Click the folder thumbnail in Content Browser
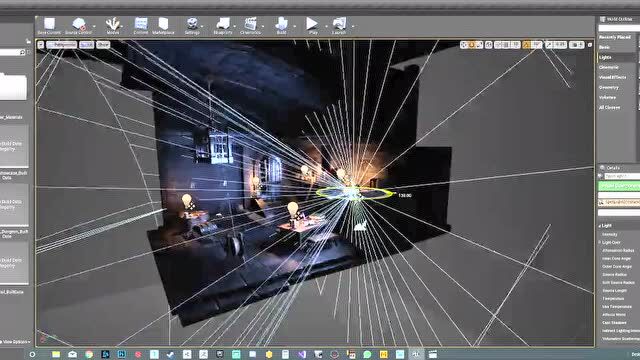Image resolution: width=640 pixels, height=360 pixels. [x=13, y=87]
